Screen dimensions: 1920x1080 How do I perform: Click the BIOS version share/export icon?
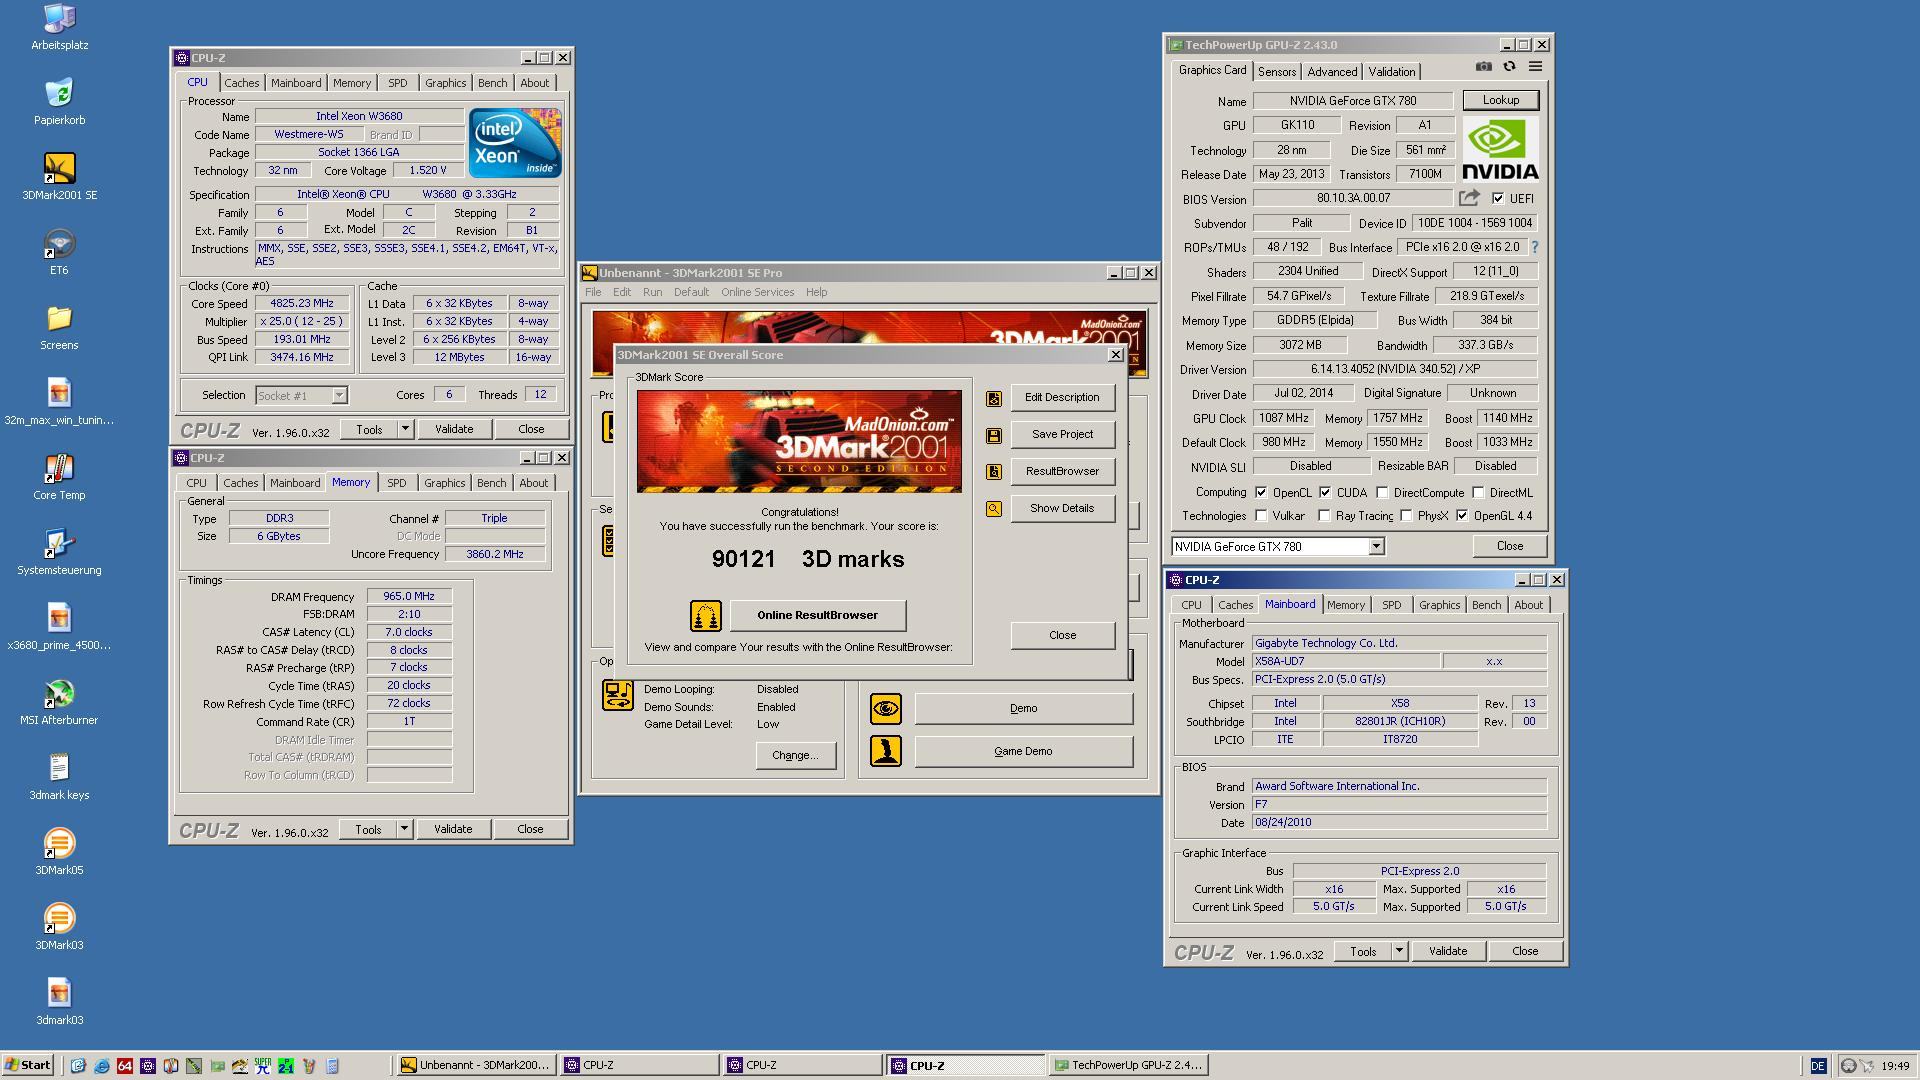[x=1469, y=198]
